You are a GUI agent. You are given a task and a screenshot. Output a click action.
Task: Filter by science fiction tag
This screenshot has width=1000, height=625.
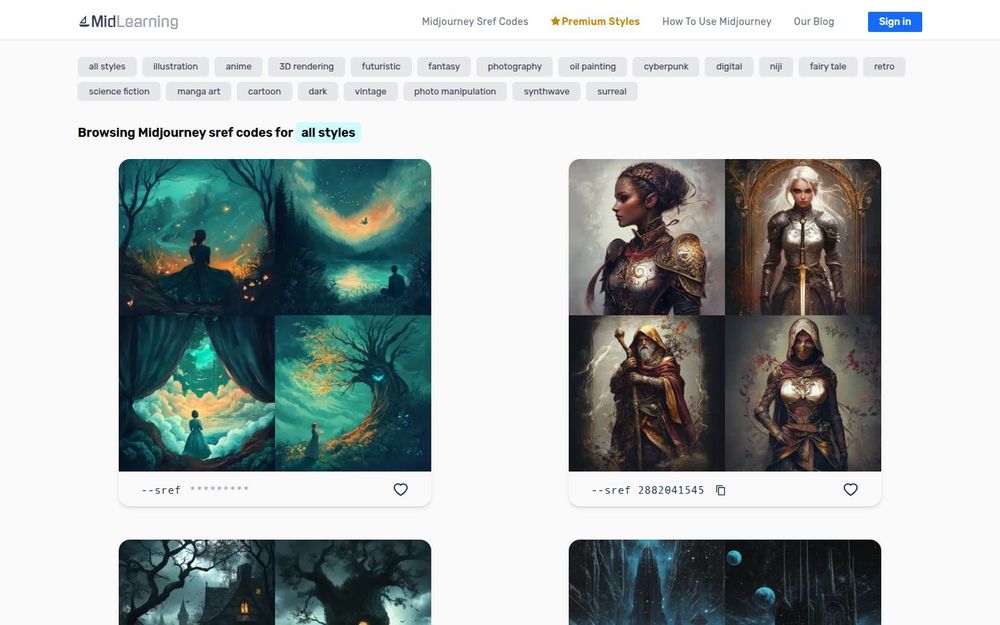click(119, 91)
